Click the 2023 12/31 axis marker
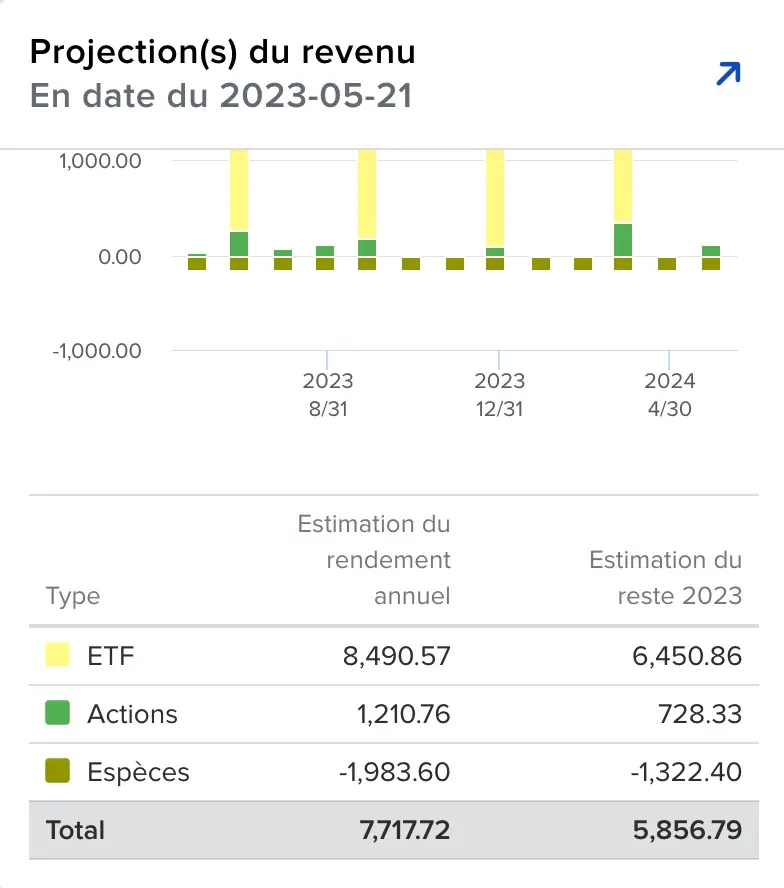Viewport: 784px width, 888px height. (x=499, y=394)
